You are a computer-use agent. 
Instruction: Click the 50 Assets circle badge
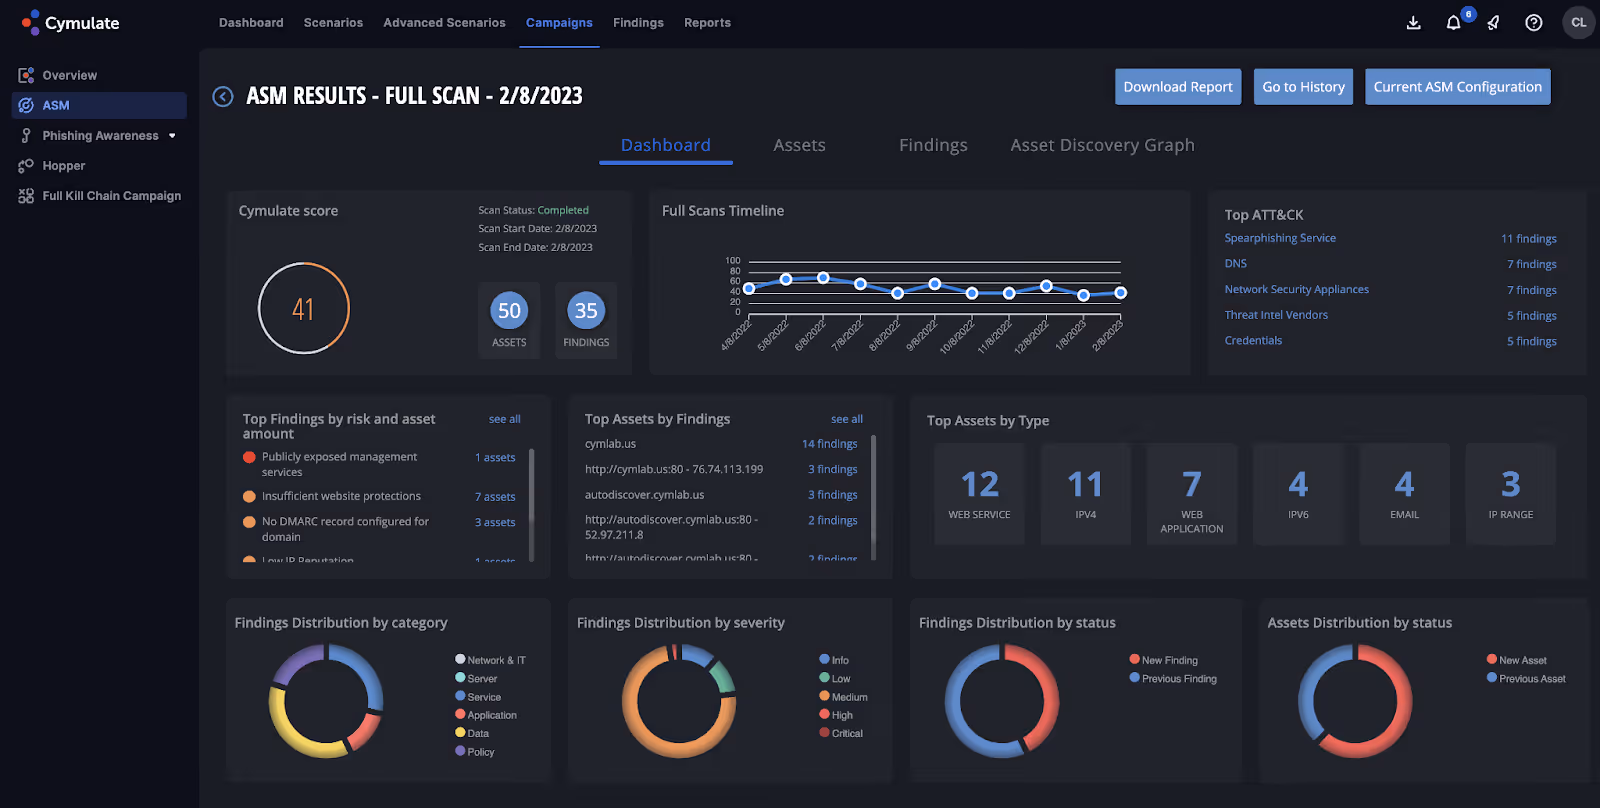pos(509,311)
